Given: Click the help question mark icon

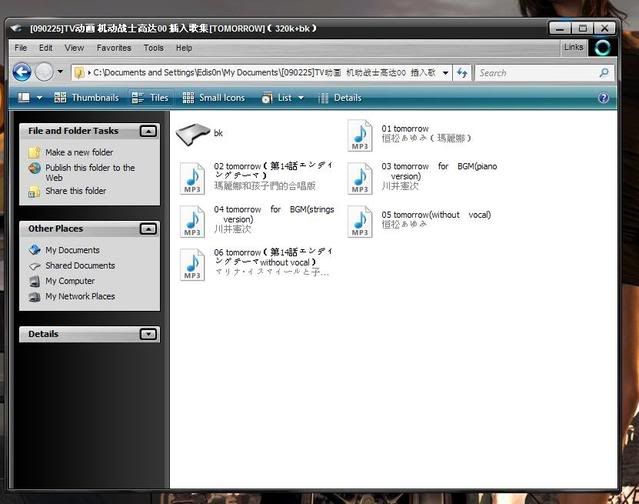Looking at the screenshot, I should [603, 98].
